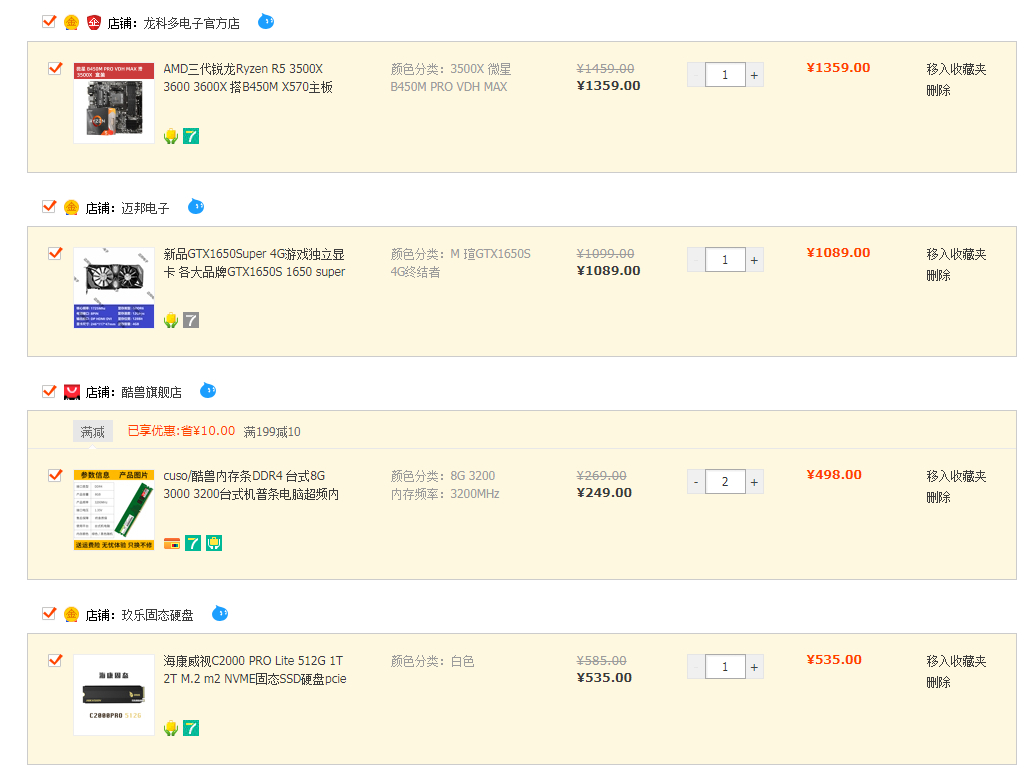This screenshot has height=780, width=1028.
Task: Move GTX1650Super to favorites (移入收藏夹)
Action: coord(956,254)
